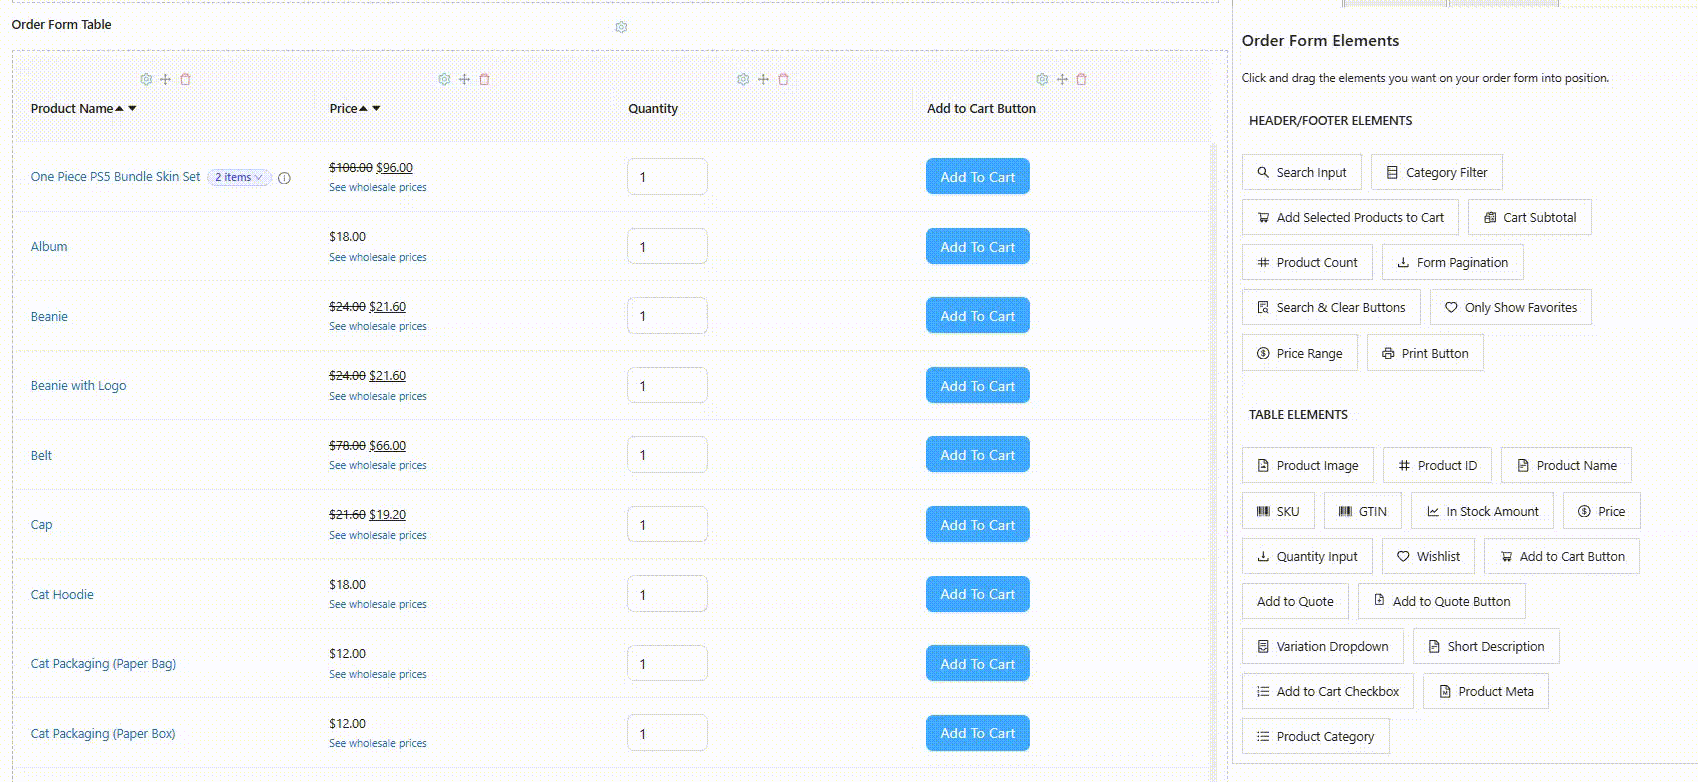Delete the Price column via trash icon

coord(484,79)
